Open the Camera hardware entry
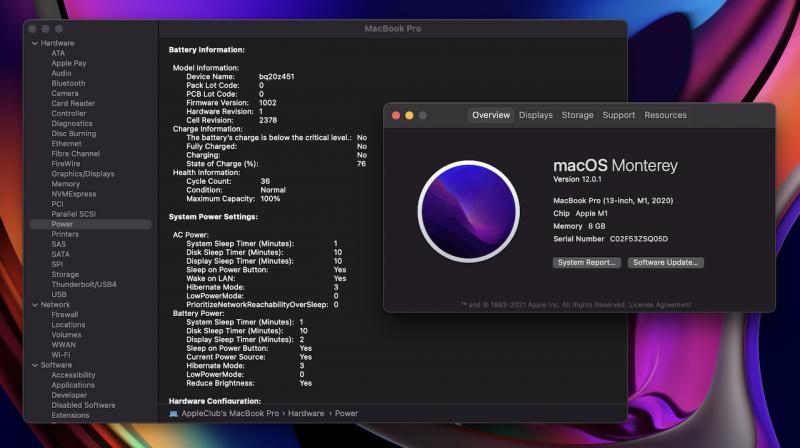Screen dimensions: 800x448 pos(65,93)
